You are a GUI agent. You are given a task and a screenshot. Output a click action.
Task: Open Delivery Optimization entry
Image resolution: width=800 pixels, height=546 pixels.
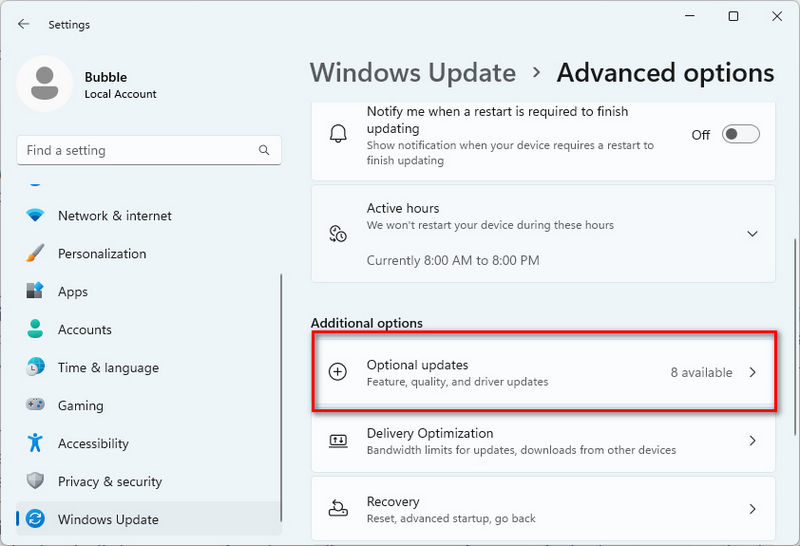(x=543, y=441)
